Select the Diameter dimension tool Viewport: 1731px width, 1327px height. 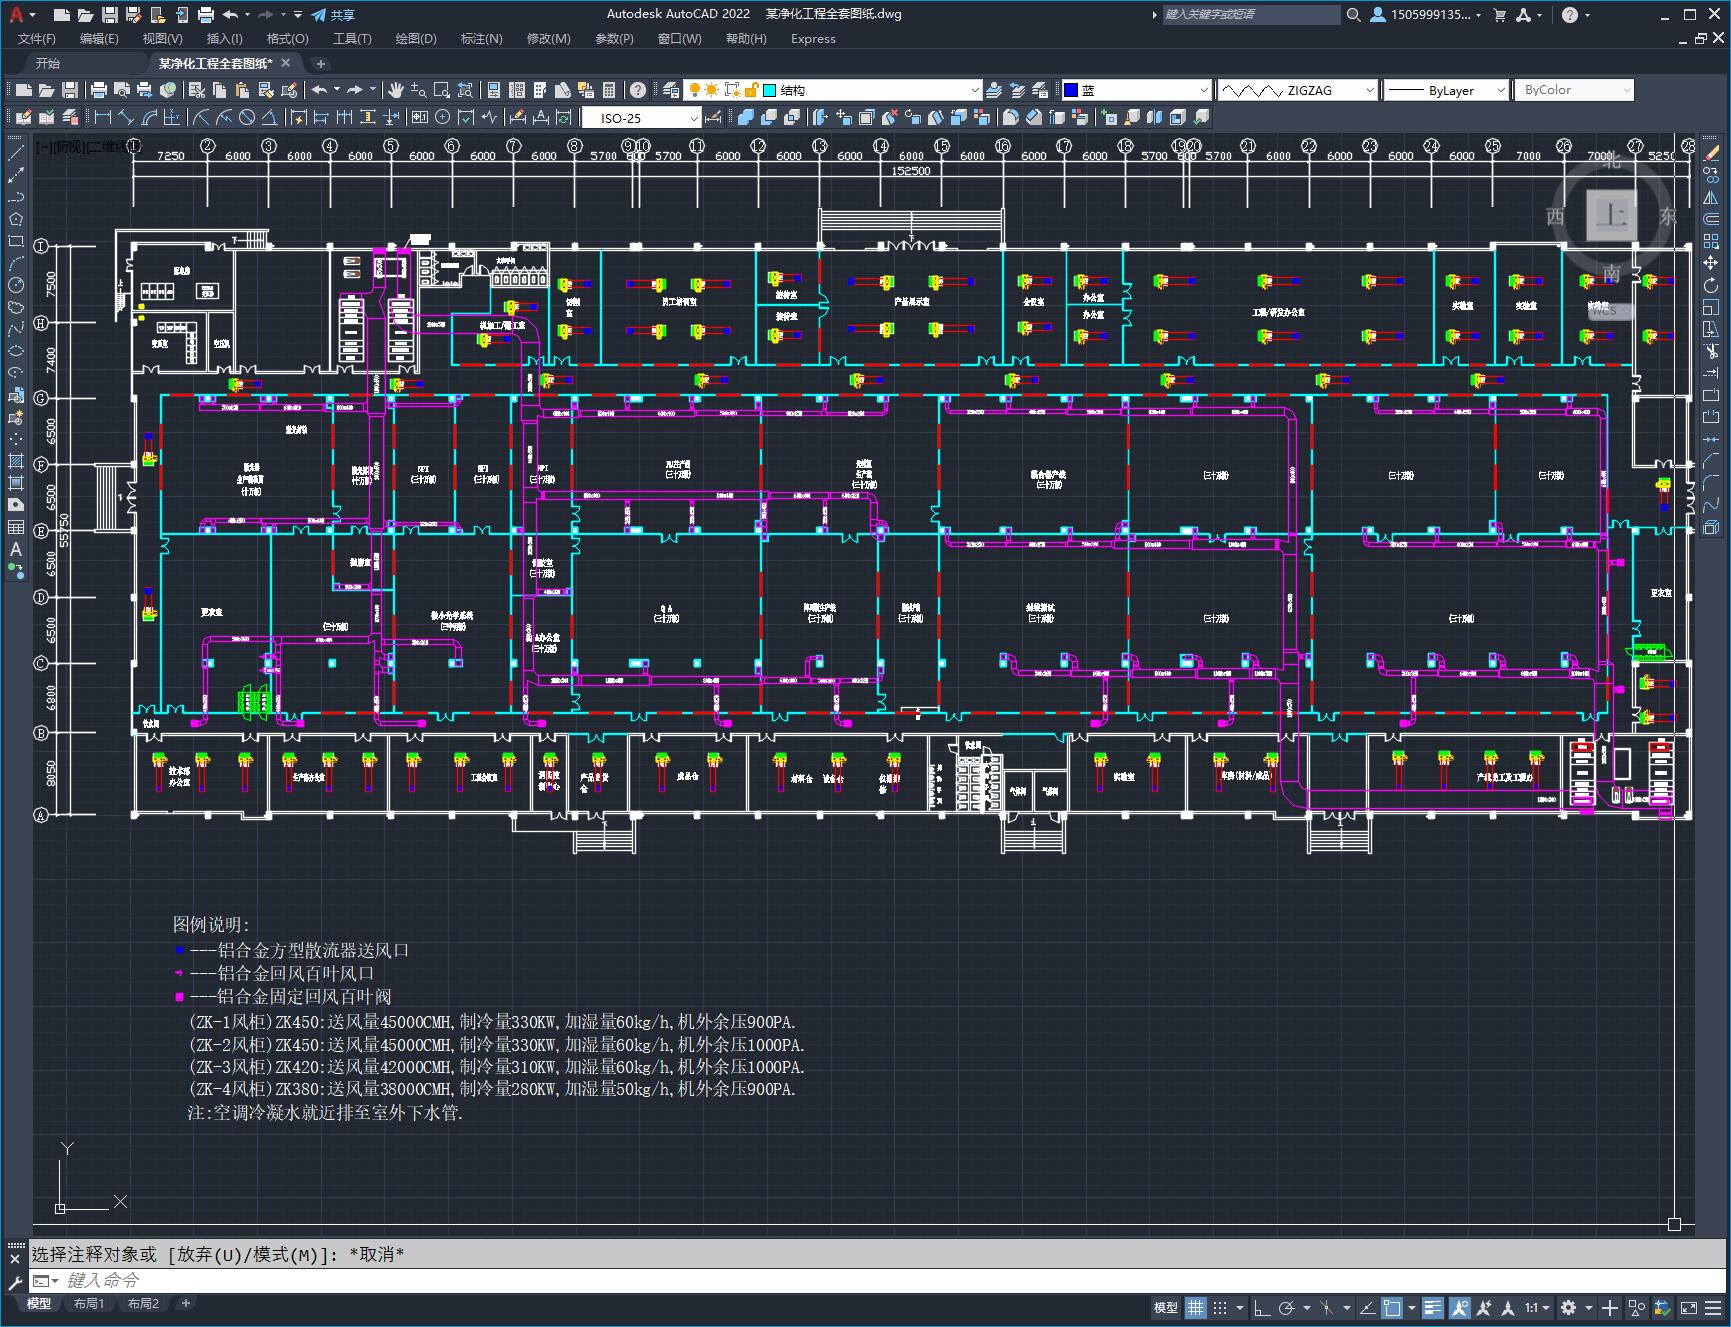tap(246, 117)
